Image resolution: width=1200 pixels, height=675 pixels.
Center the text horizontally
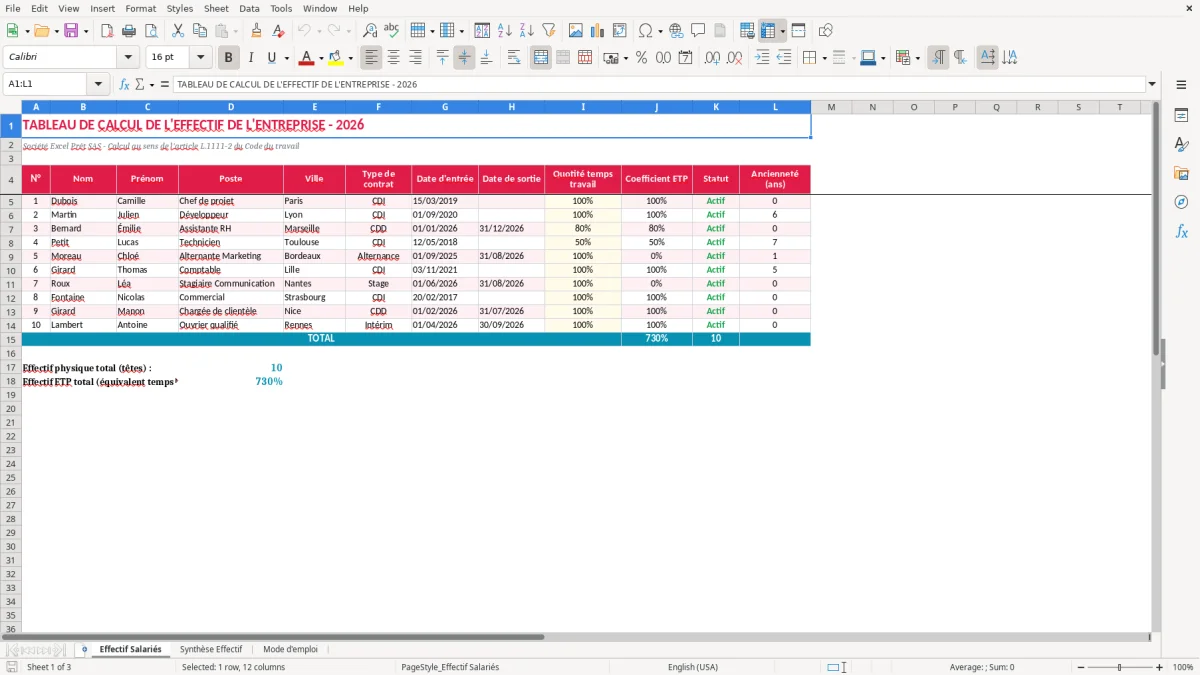coord(394,58)
